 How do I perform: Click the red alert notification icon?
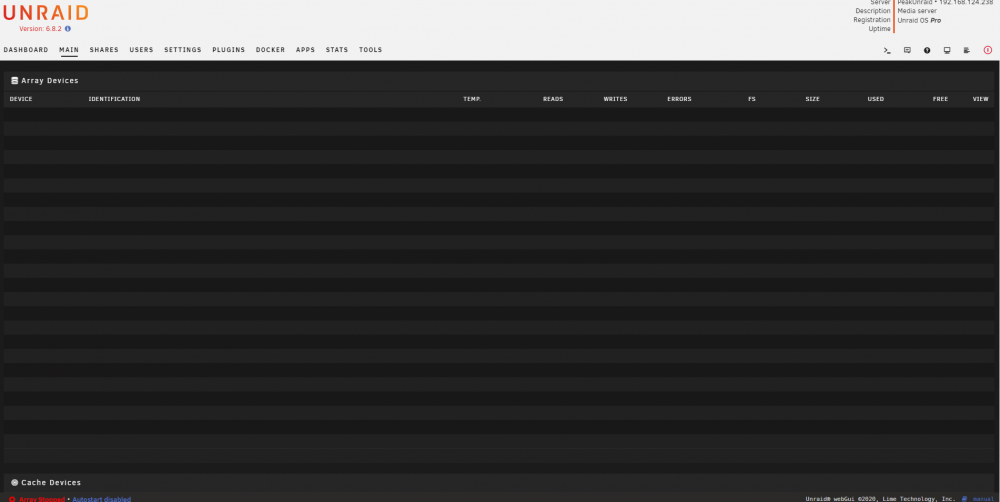pos(988,50)
